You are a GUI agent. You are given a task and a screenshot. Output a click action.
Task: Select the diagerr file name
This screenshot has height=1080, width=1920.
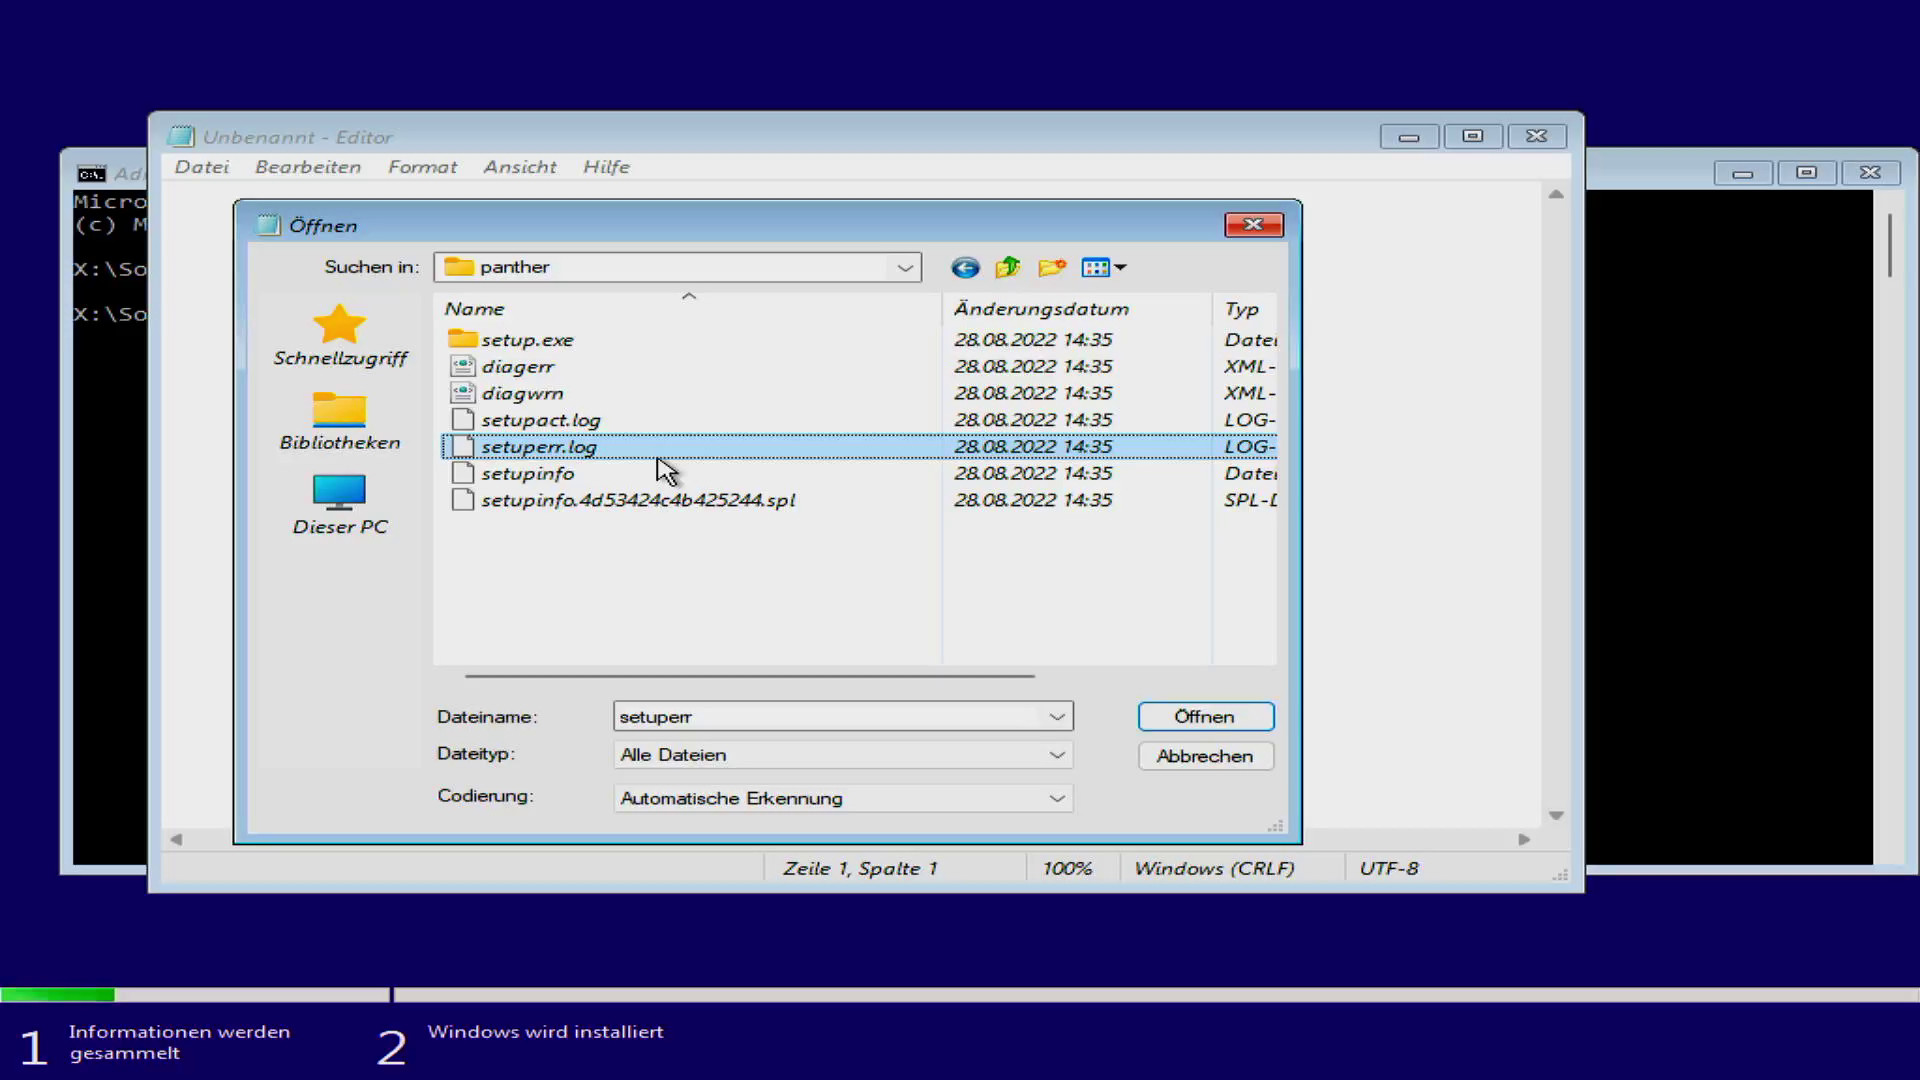click(x=517, y=366)
